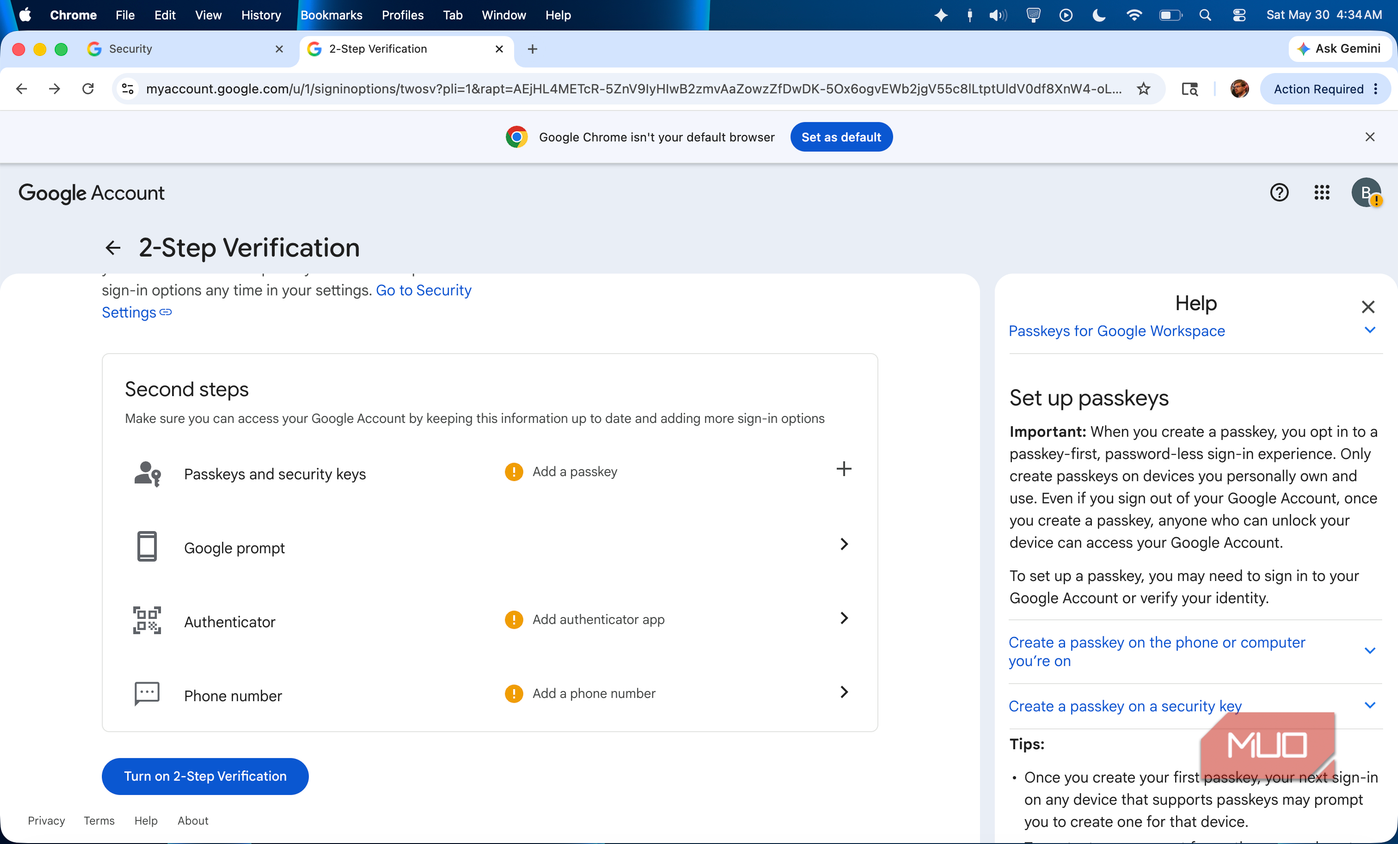Open Google prompt row chevron

point(844,544)
